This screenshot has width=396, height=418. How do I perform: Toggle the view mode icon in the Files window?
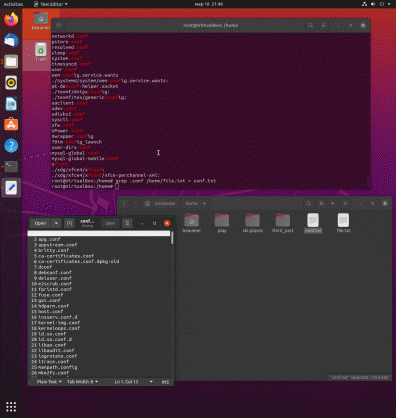click(x=322, y=203)
